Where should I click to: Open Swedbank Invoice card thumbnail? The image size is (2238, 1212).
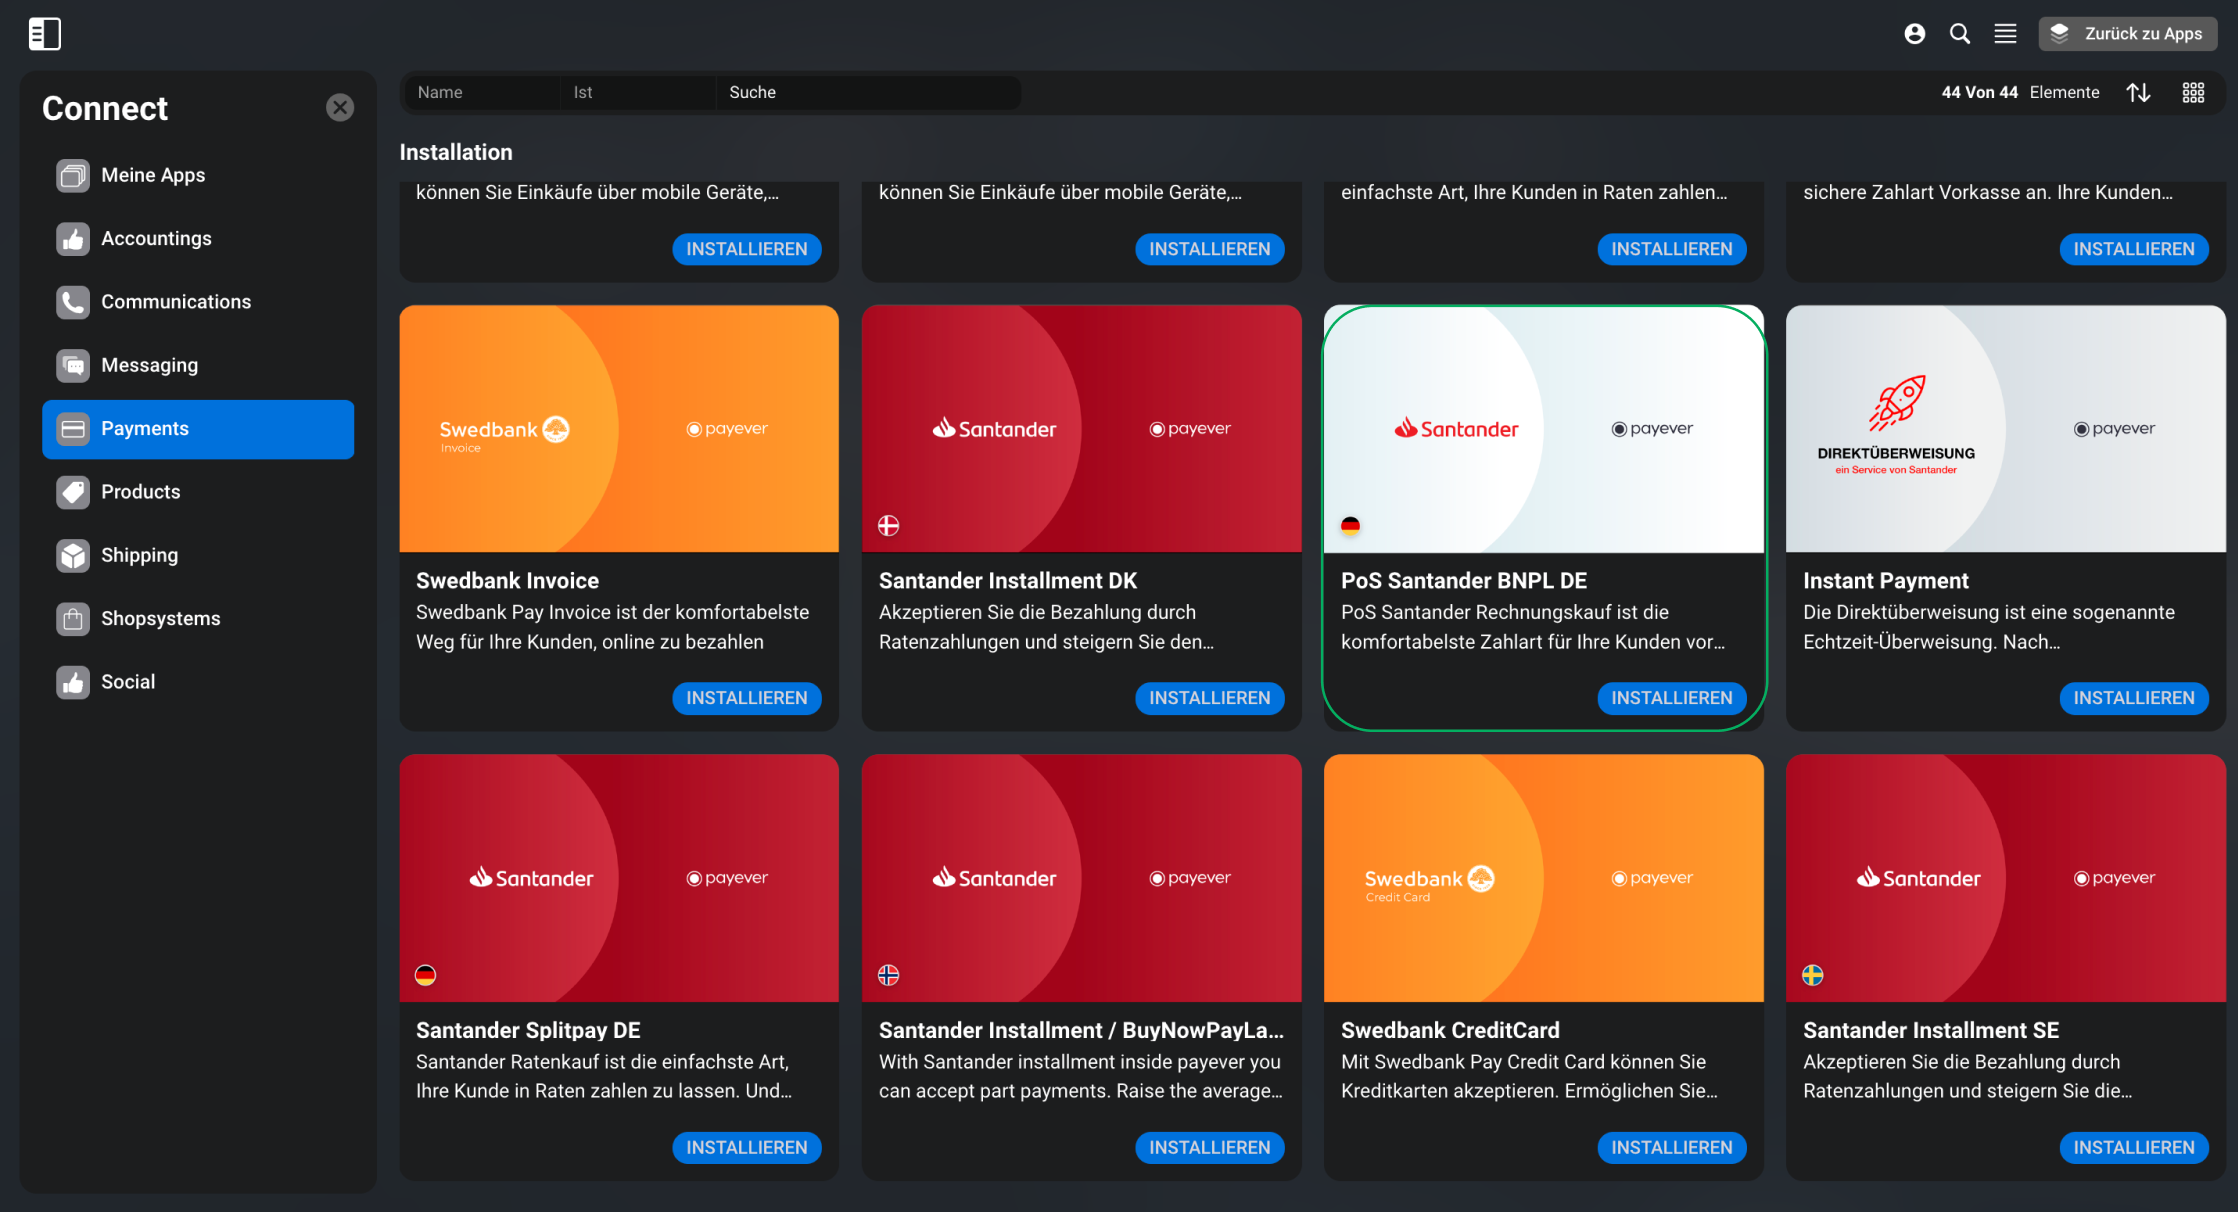click(x=619, y=429)
